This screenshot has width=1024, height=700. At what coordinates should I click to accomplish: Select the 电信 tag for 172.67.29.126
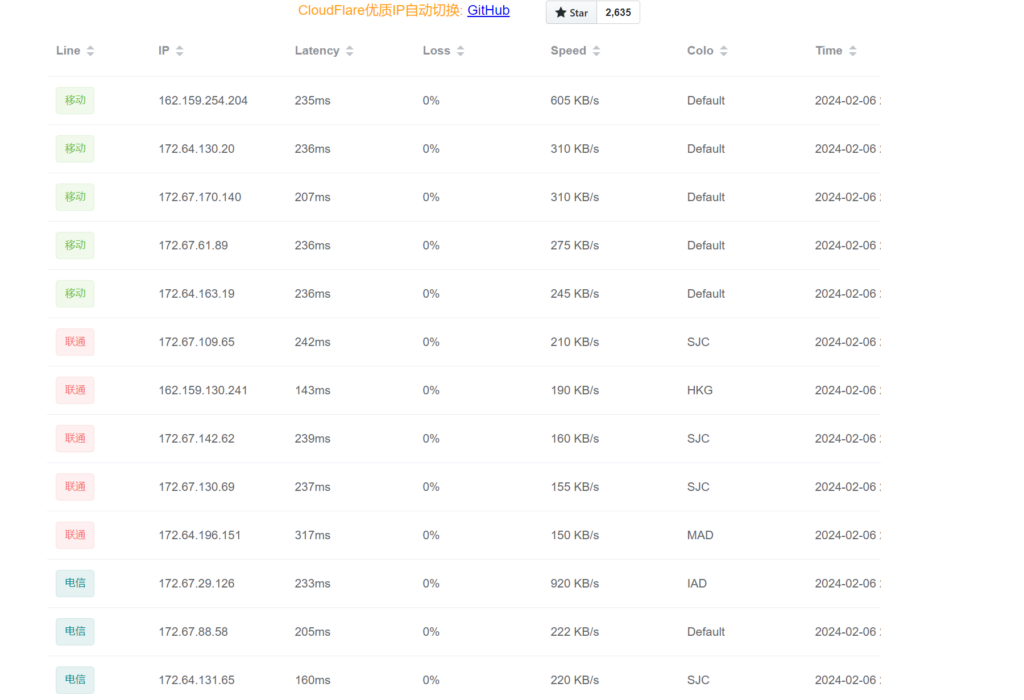75,584
